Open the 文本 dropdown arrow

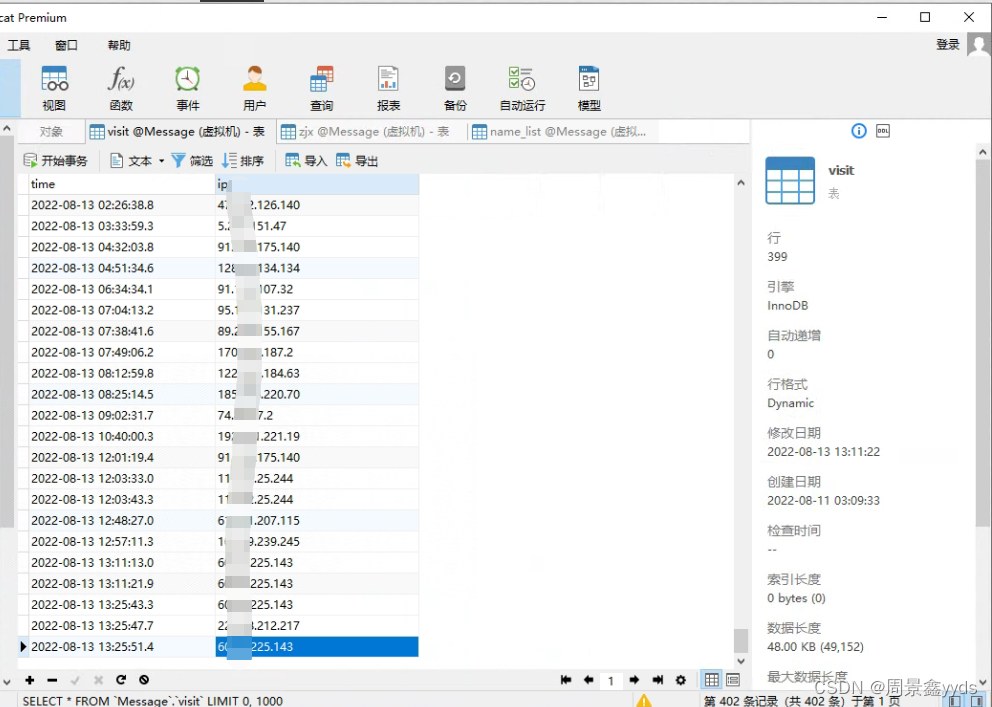[161, 161]
